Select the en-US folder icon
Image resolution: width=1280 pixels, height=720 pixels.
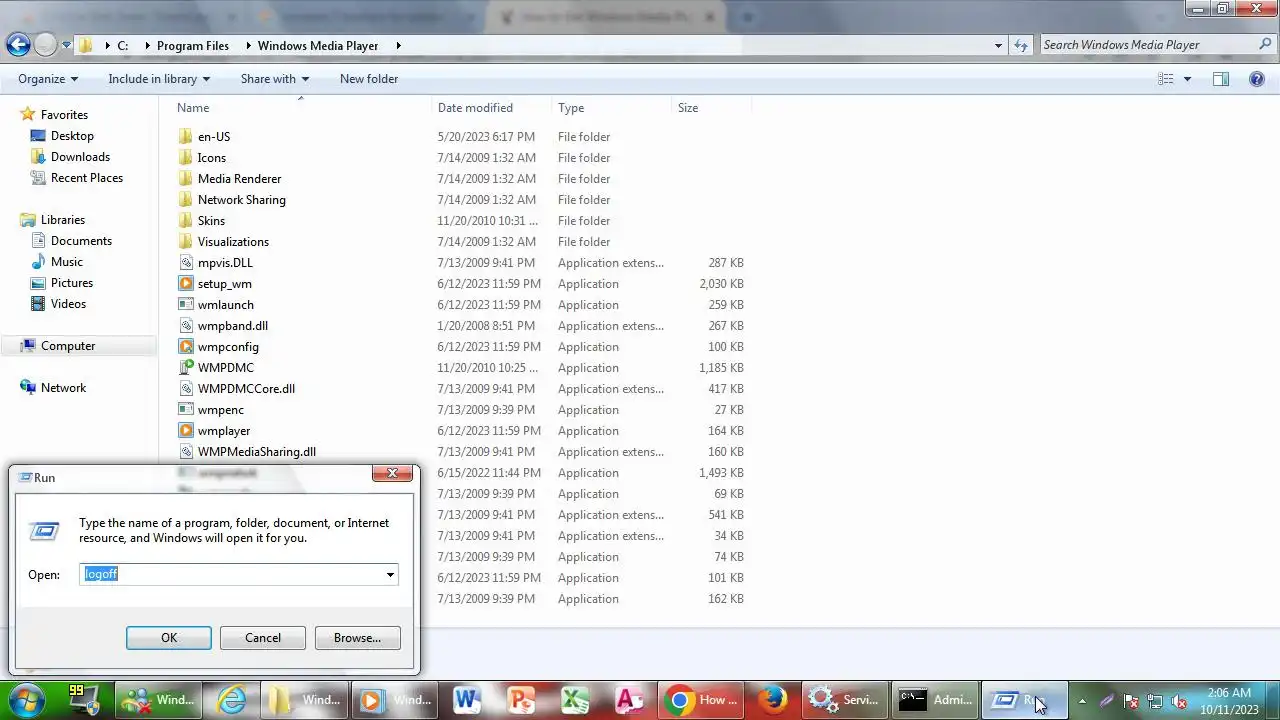tap(185, 137)
